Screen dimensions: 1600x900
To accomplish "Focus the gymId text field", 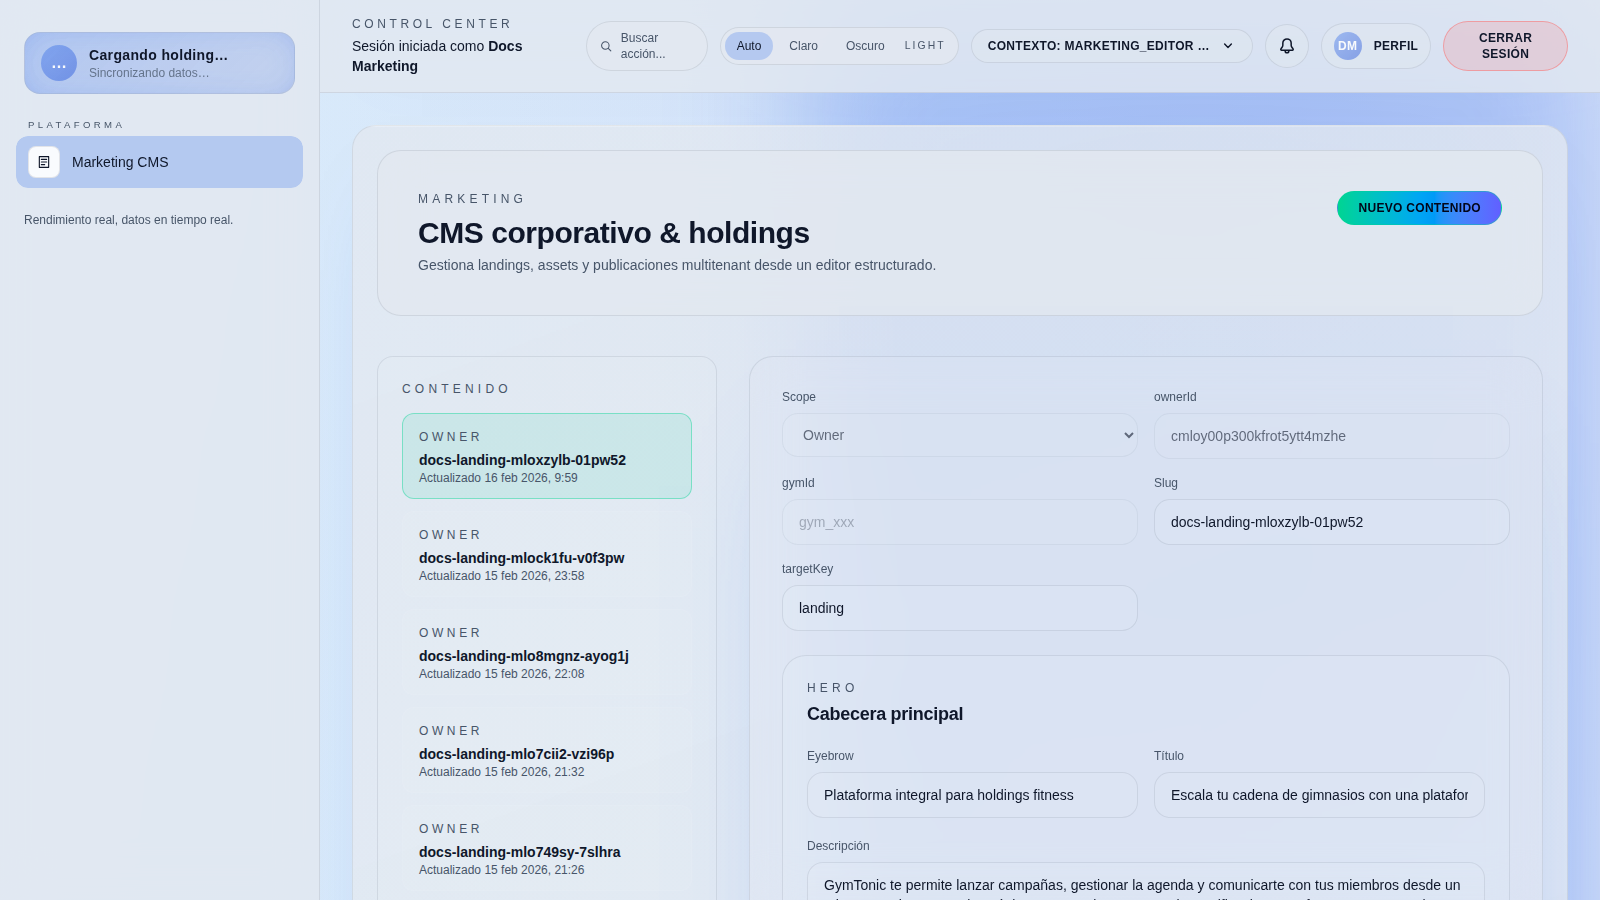I will click(959, 522).
